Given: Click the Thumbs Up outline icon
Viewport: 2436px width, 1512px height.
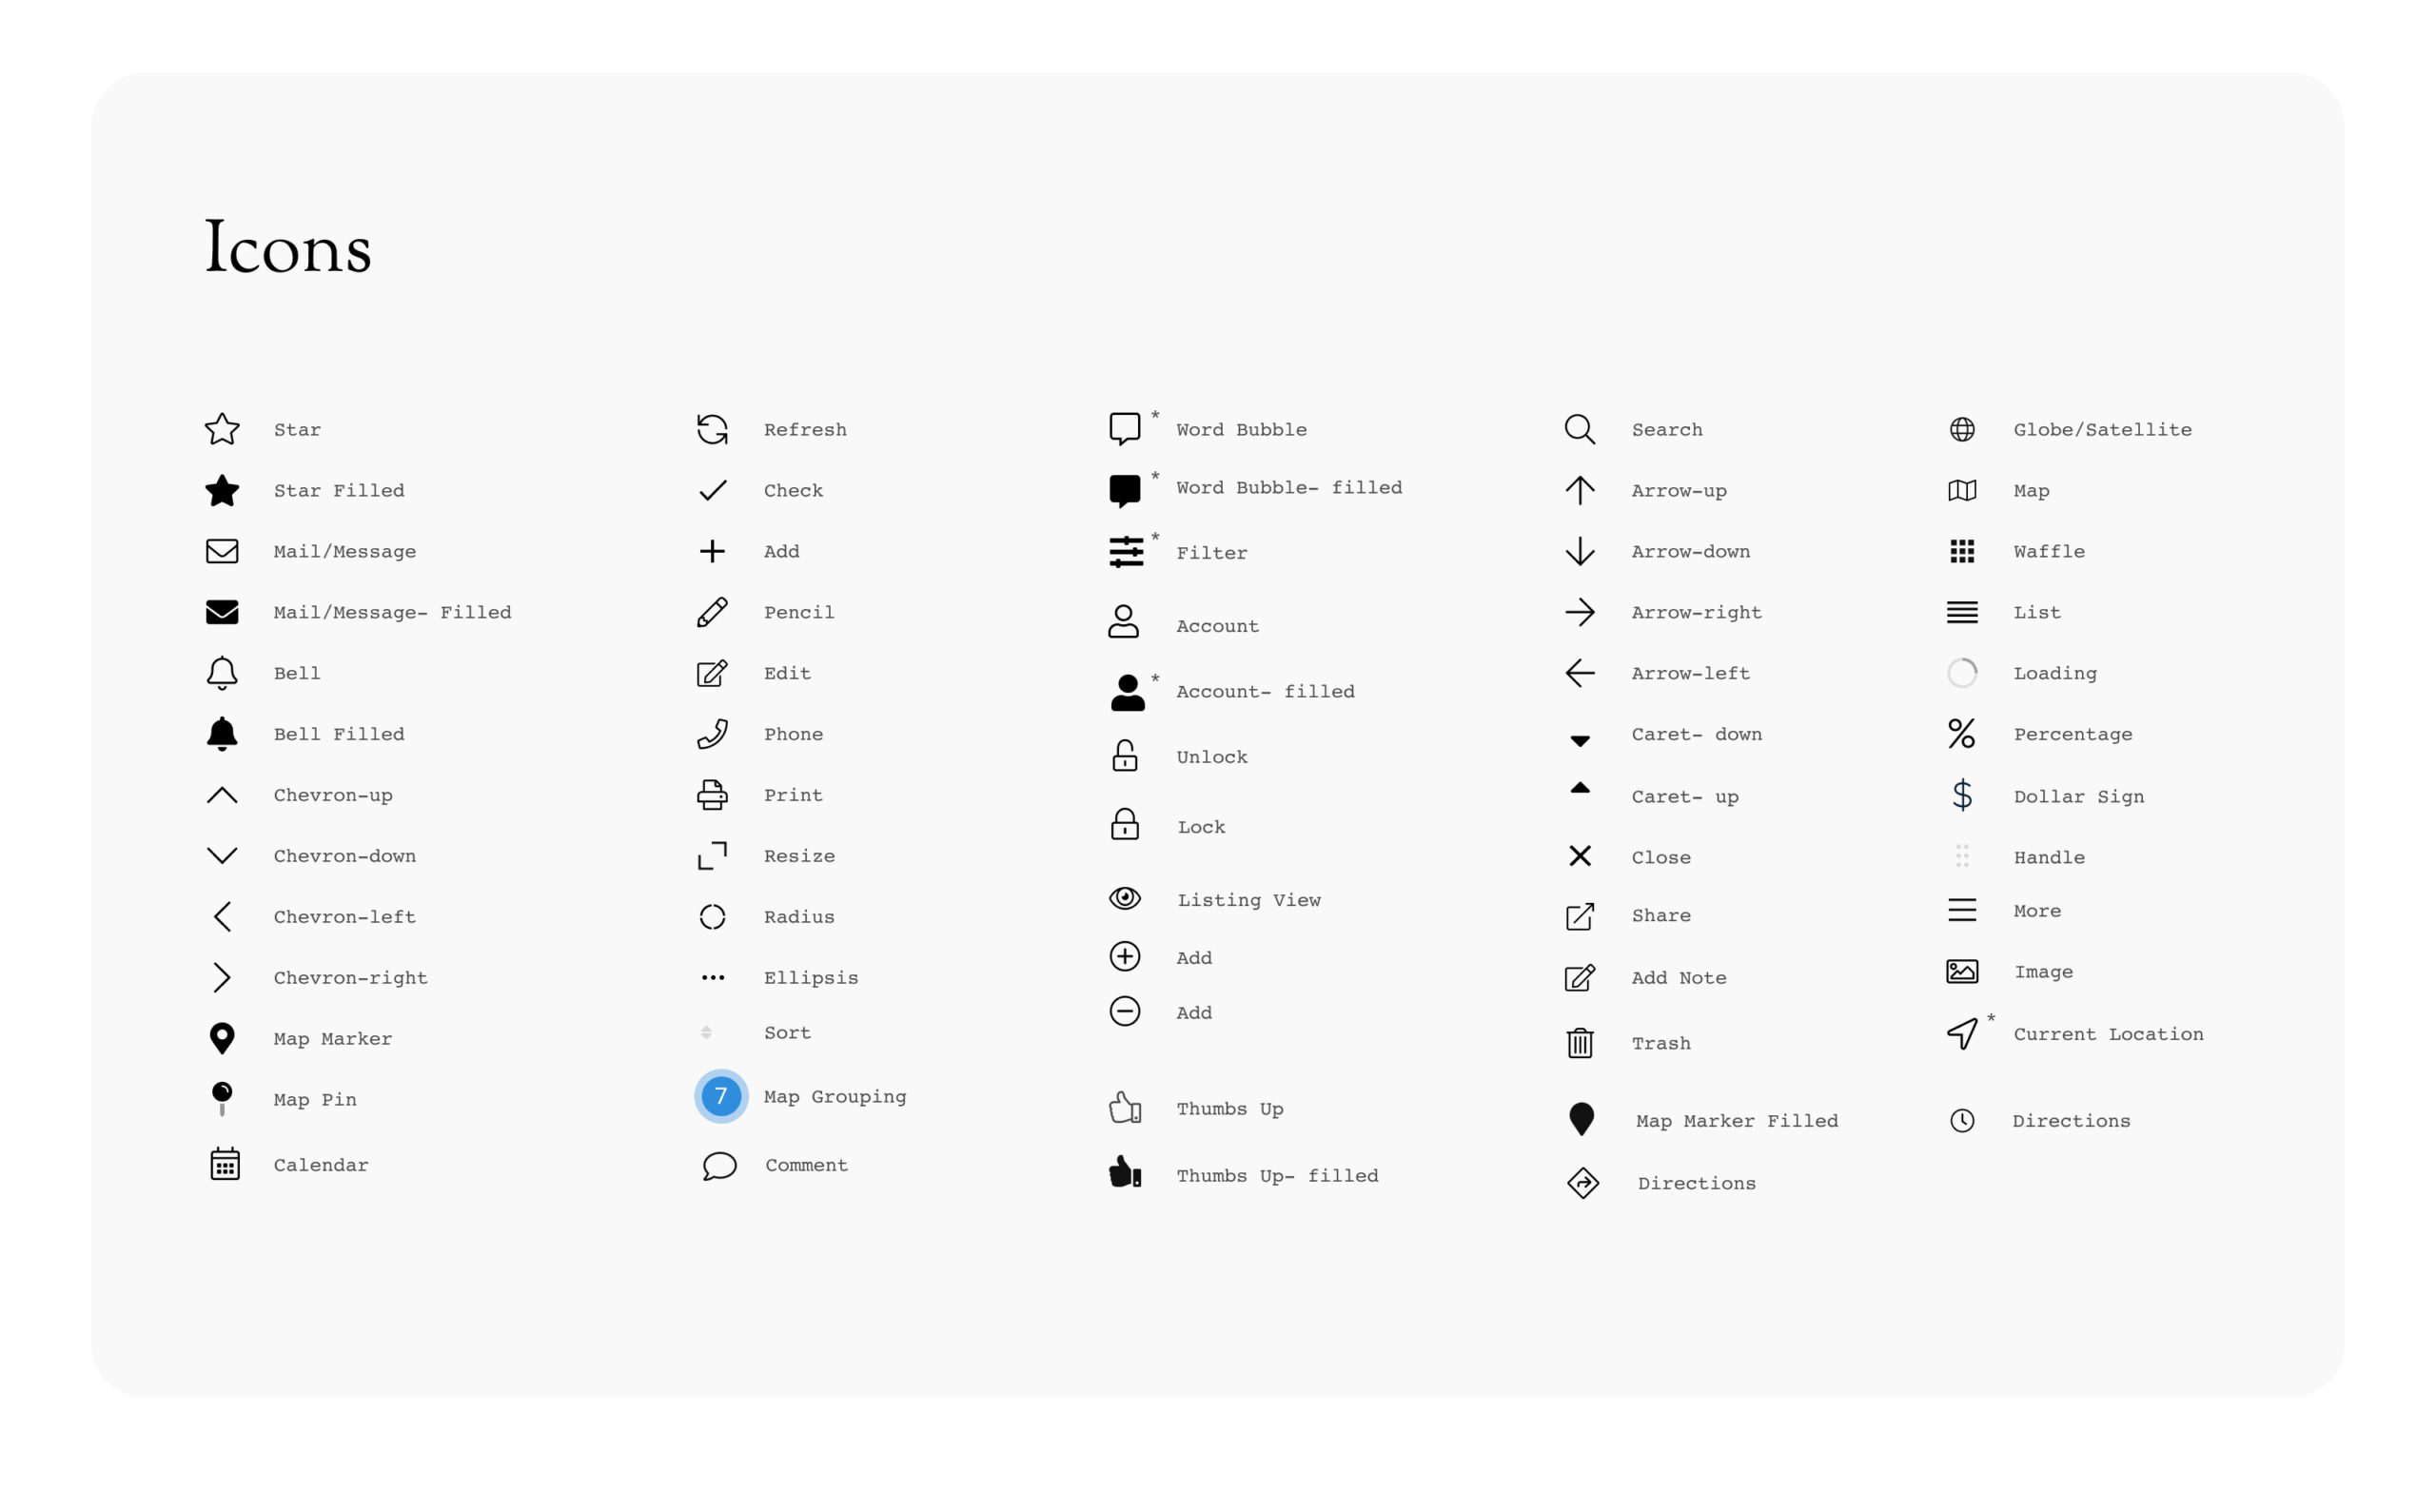Looking at the screenshot, I should click(1125, 1108).
